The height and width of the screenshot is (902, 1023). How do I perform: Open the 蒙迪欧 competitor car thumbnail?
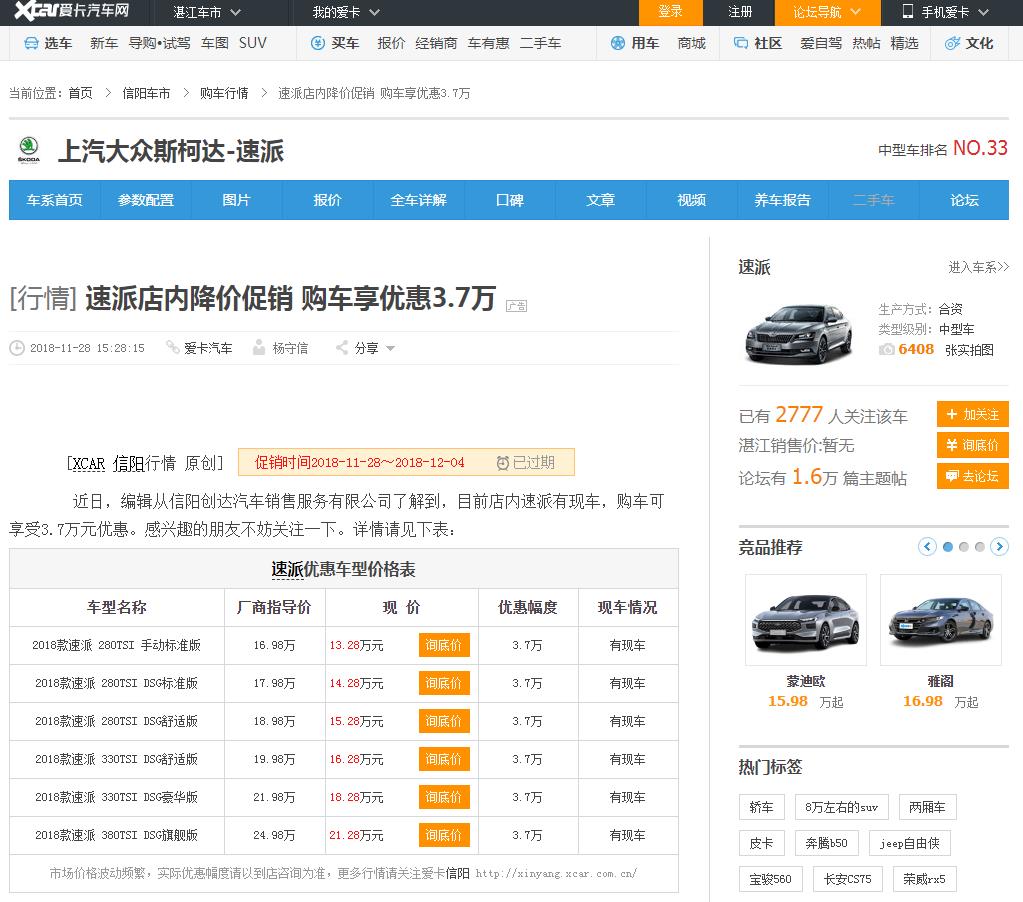[x=806, y=620]
